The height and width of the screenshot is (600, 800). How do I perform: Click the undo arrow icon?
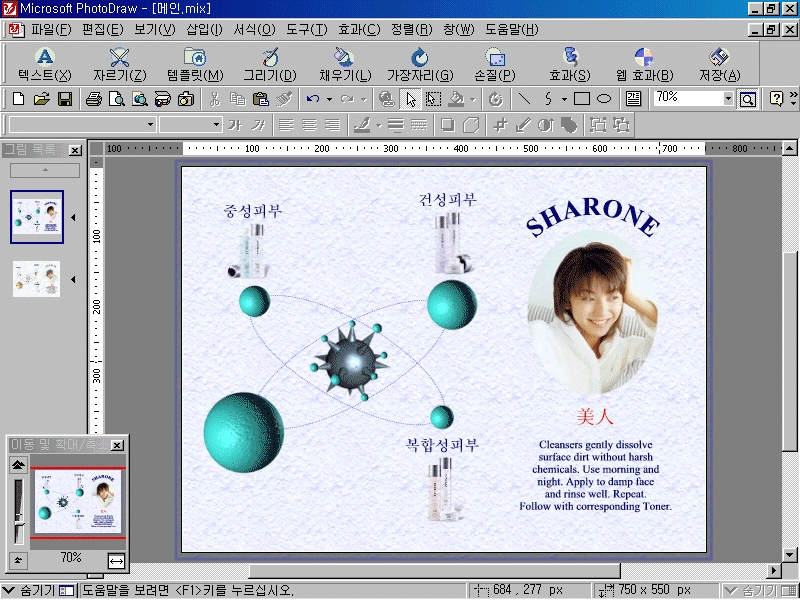pyautogui.click(x=313, y=99)
